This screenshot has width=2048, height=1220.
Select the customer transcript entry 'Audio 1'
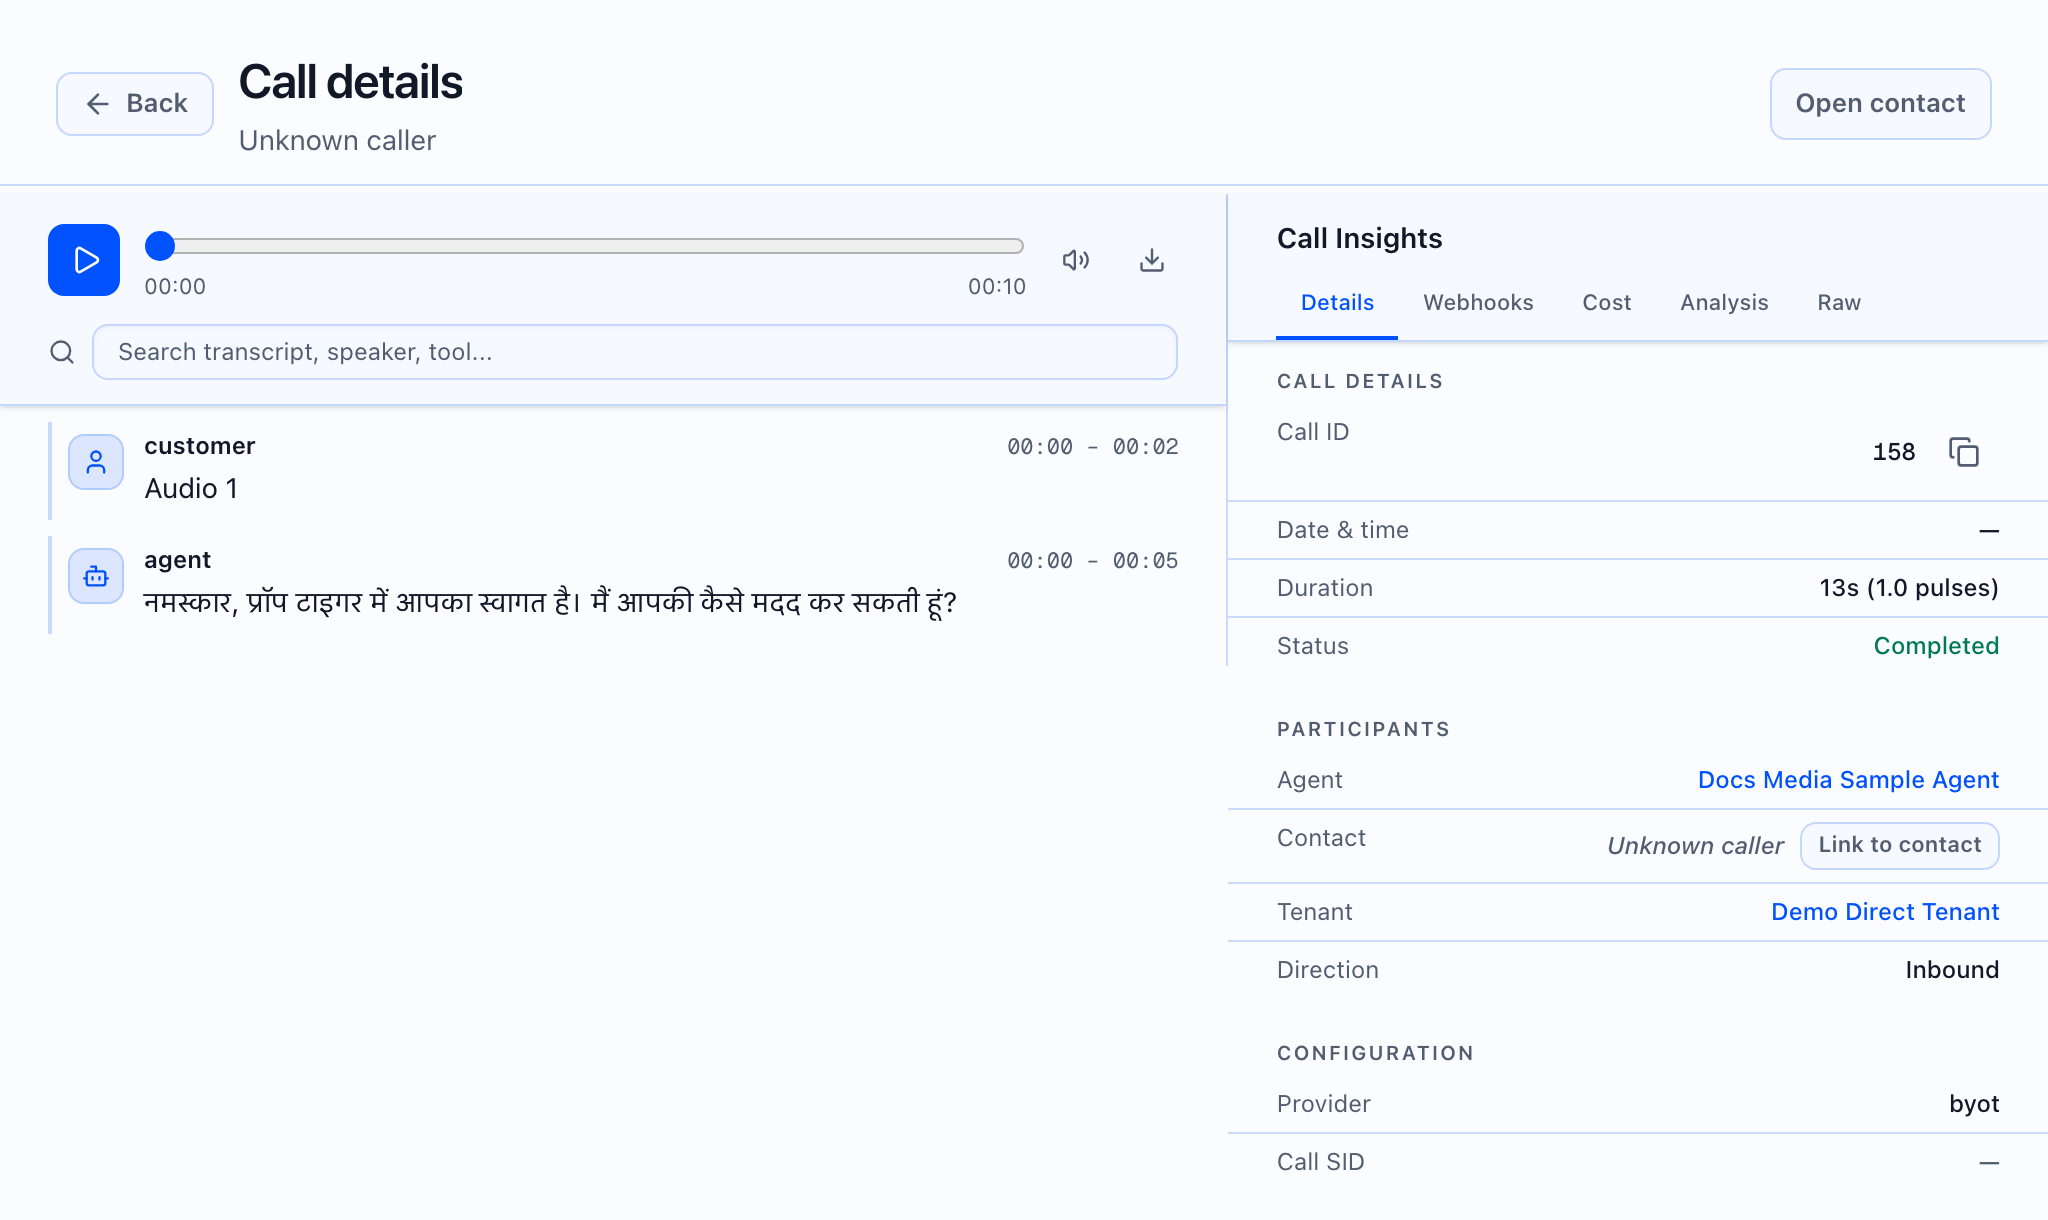191,489
